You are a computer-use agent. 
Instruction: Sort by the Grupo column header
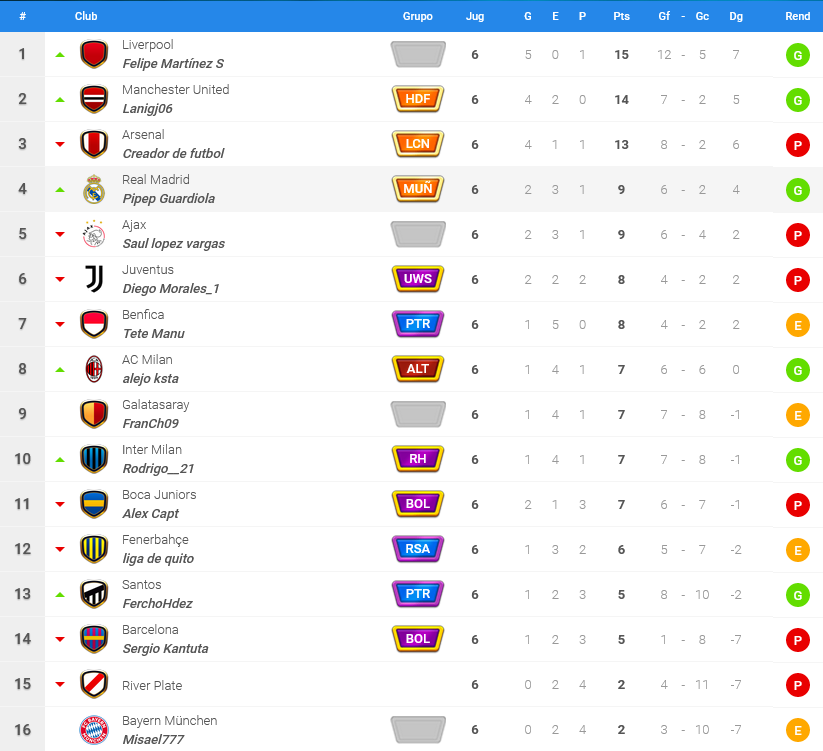(x=418, y=16)
